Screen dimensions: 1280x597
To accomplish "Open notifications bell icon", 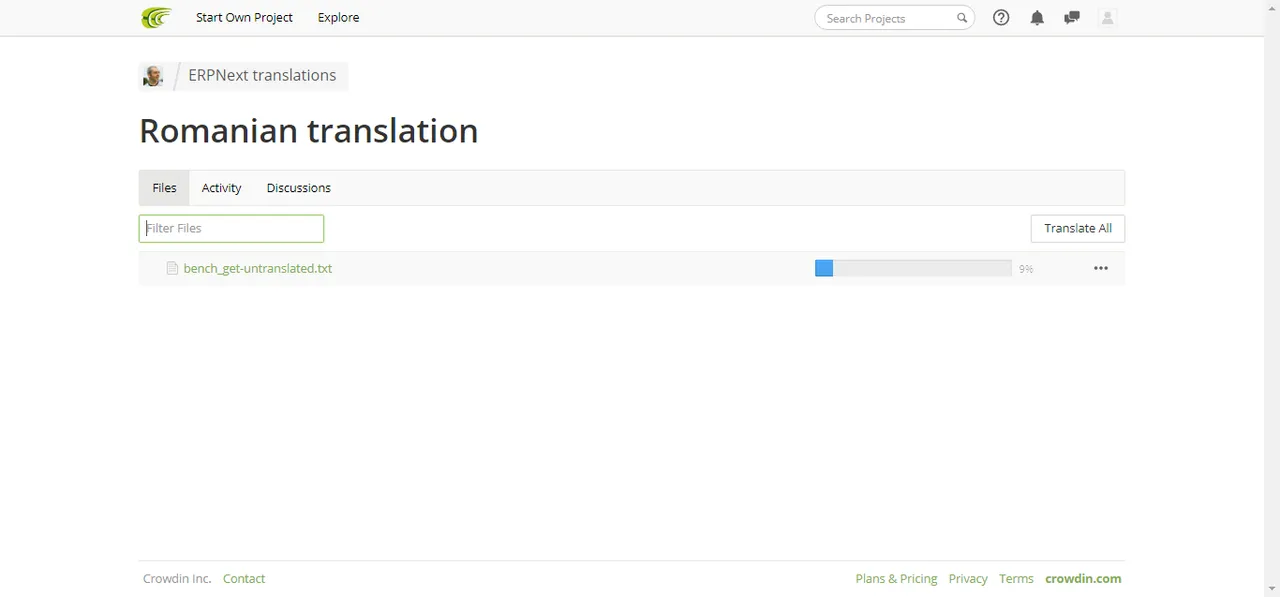I will tap(1037, 18).
